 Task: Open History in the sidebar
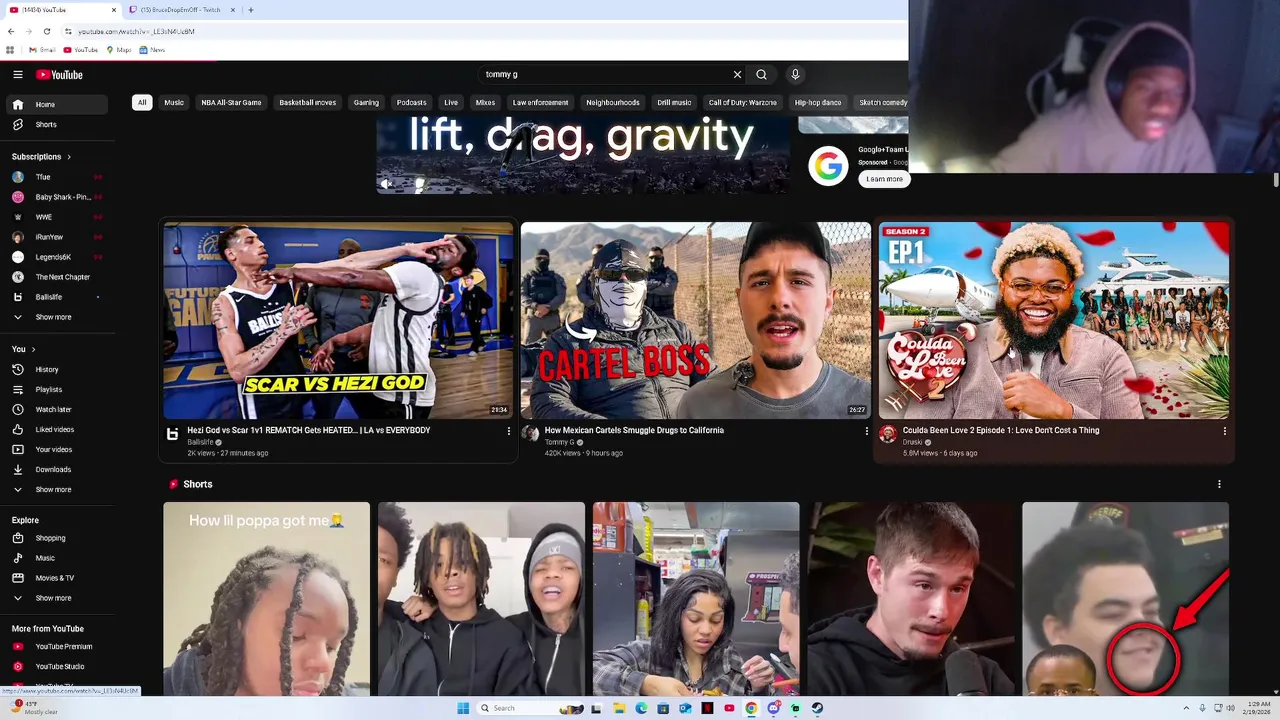click(56, 370)
